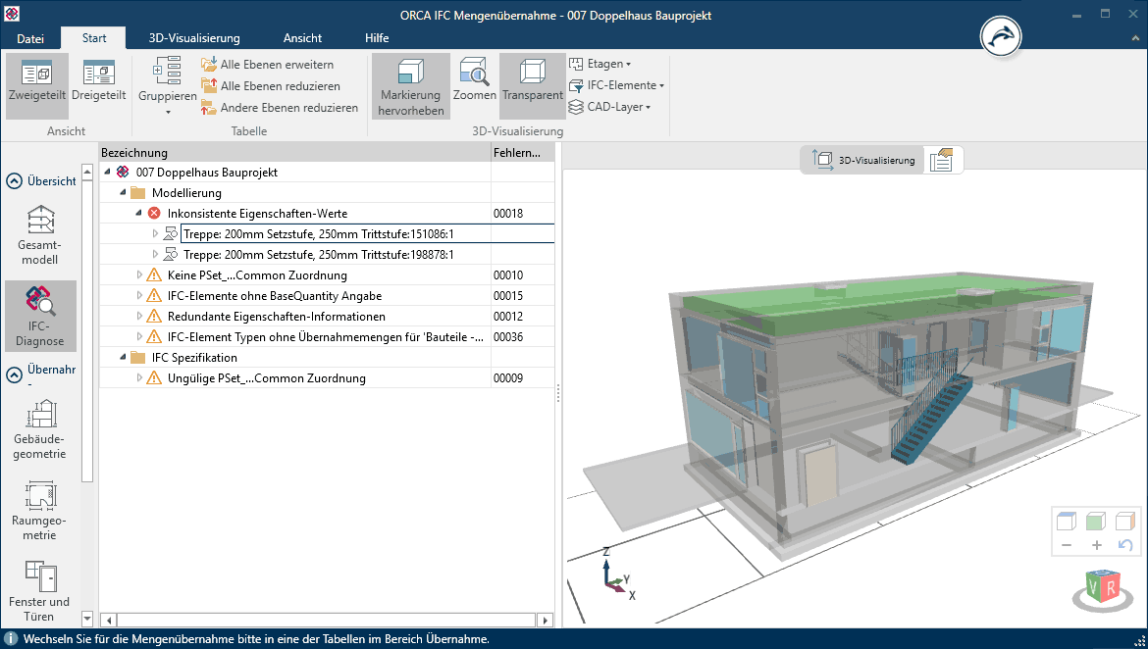Select the Start ribbon tab

point(94,38)
